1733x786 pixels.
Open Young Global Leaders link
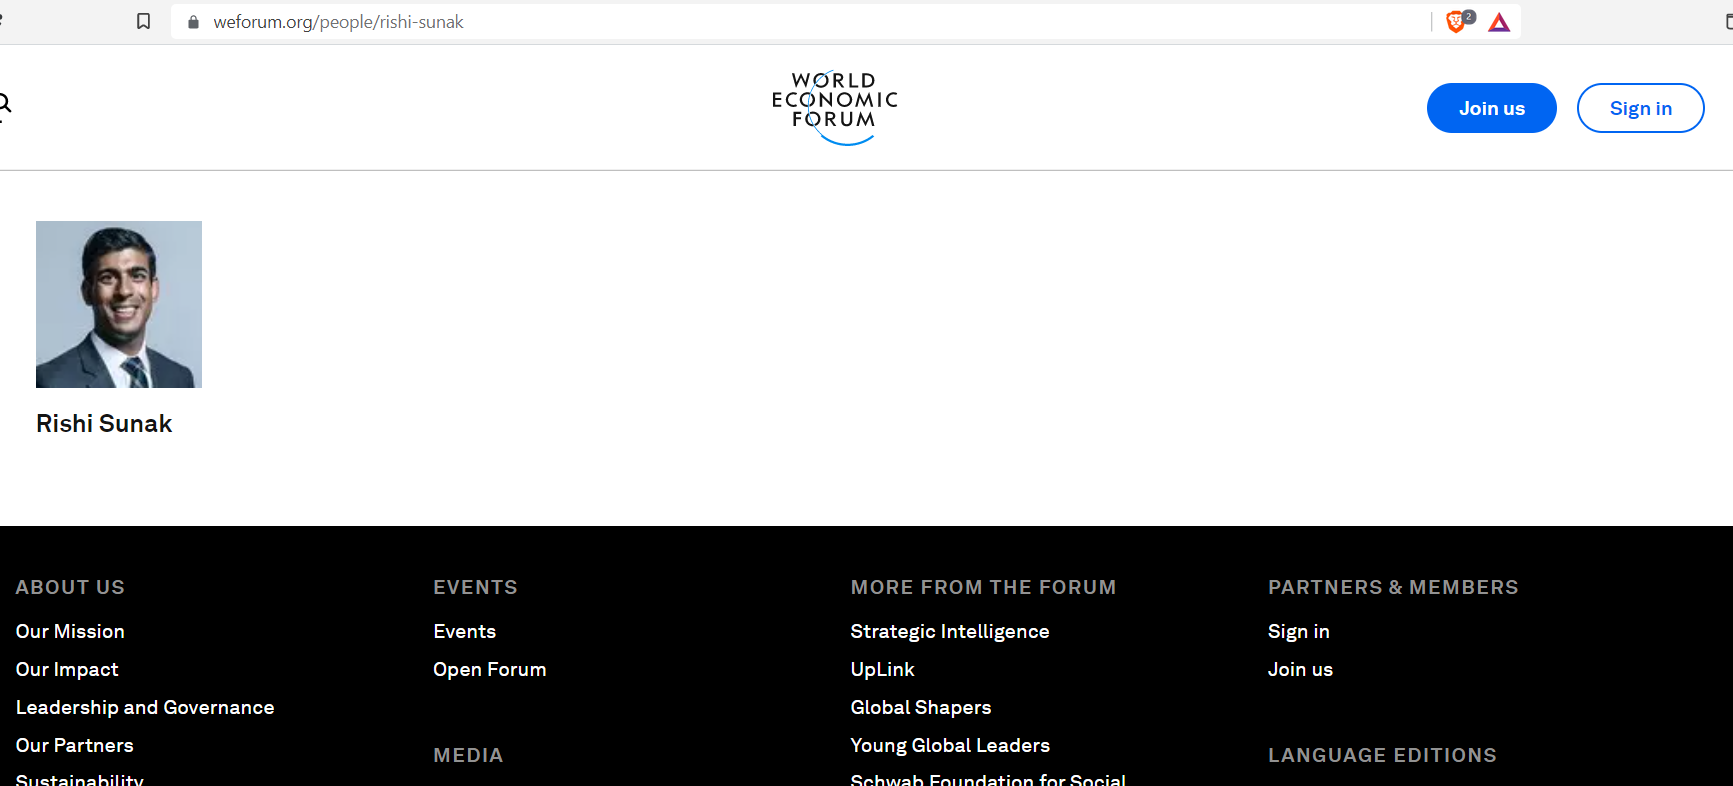(950, 745)
